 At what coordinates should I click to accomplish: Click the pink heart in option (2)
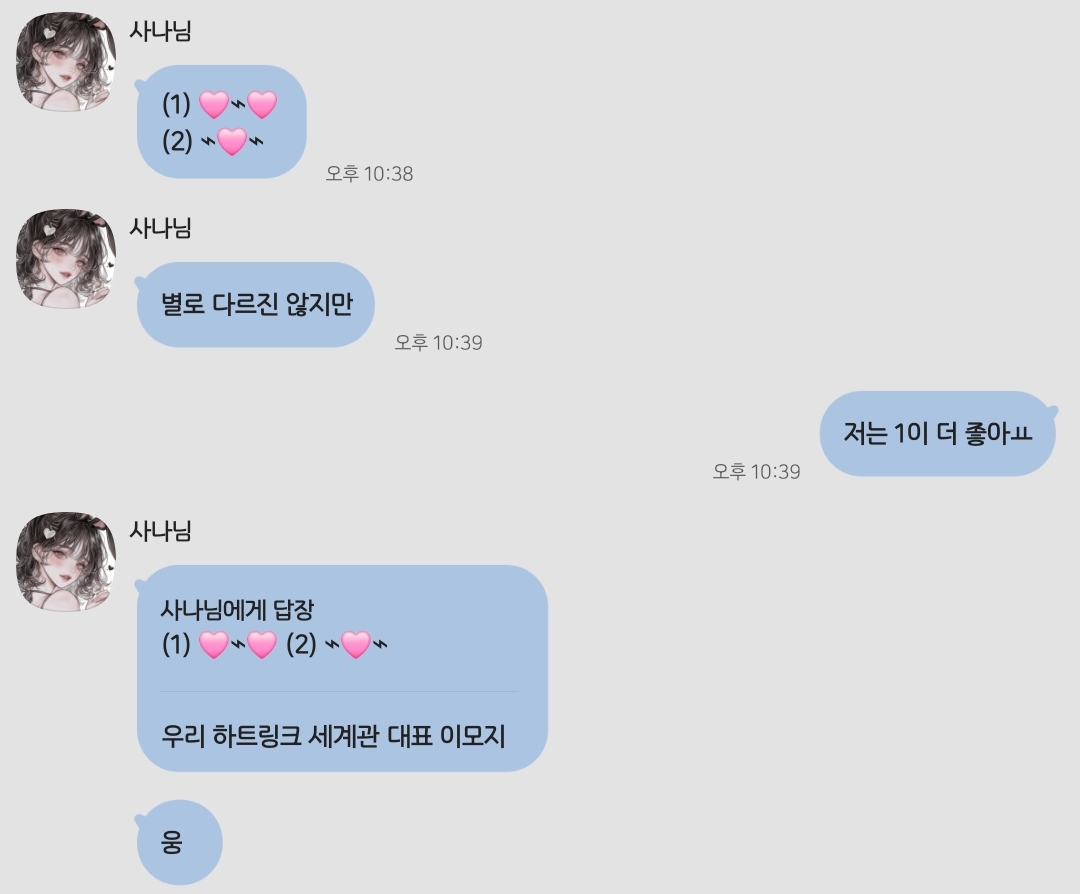point(231,142)
